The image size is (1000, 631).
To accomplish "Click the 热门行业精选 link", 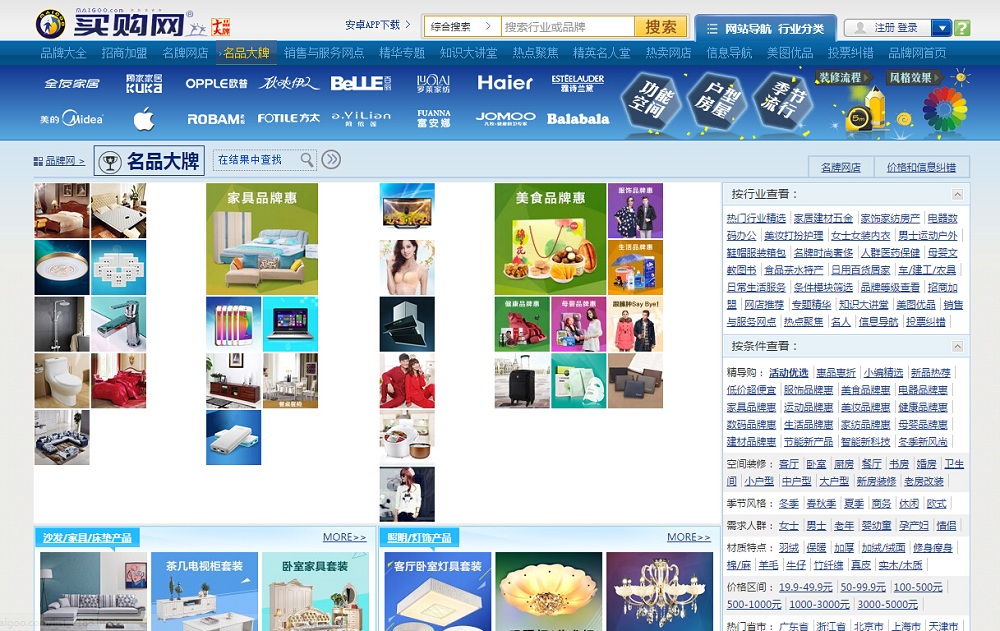I will point(756,218).
